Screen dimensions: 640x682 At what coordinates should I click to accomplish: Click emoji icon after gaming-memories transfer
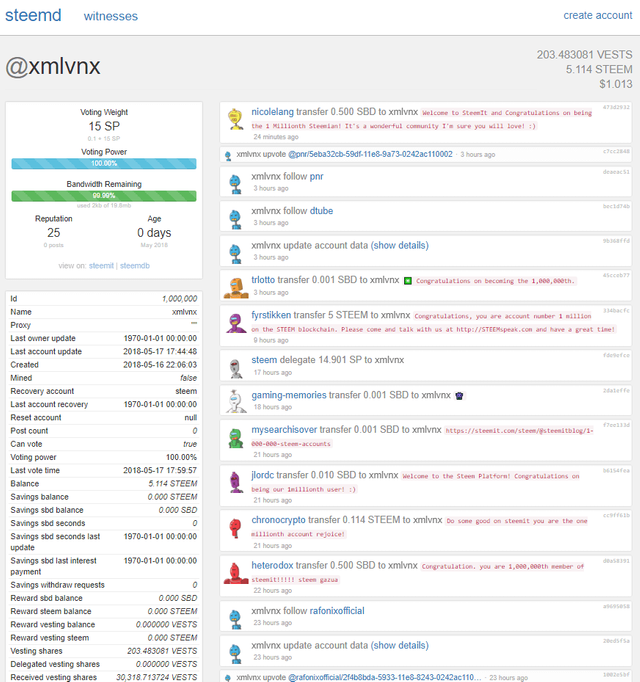click(x=459, y=396)
